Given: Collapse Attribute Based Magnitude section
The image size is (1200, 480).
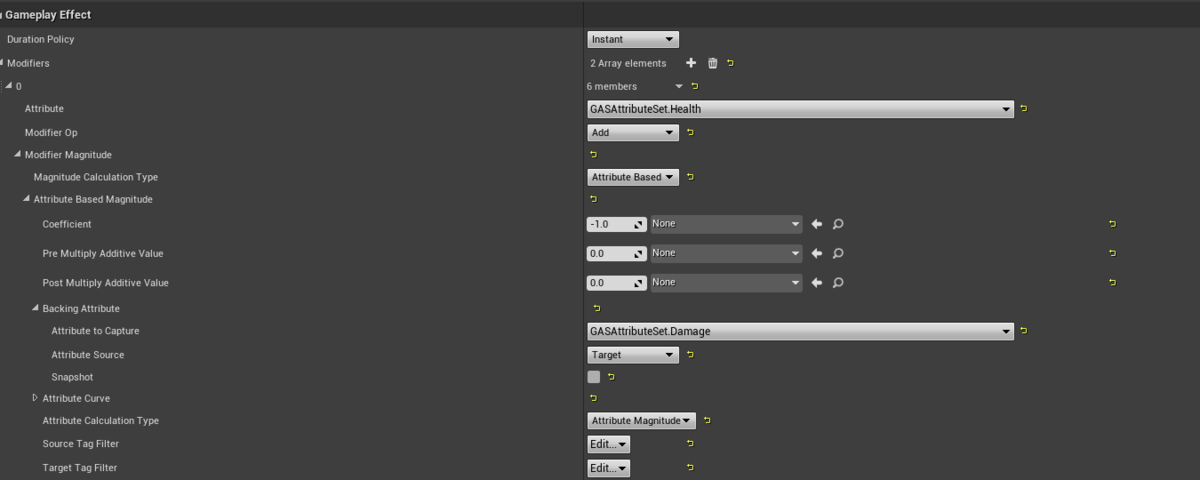Looking at the screenshot, I should point(26,200).
